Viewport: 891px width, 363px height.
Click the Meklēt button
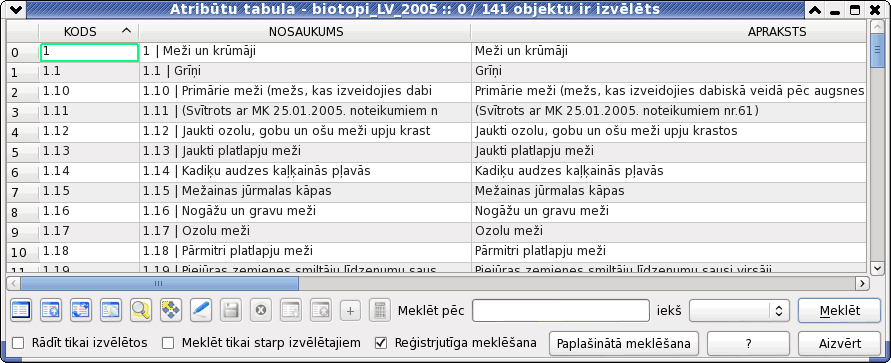[839, 311]
